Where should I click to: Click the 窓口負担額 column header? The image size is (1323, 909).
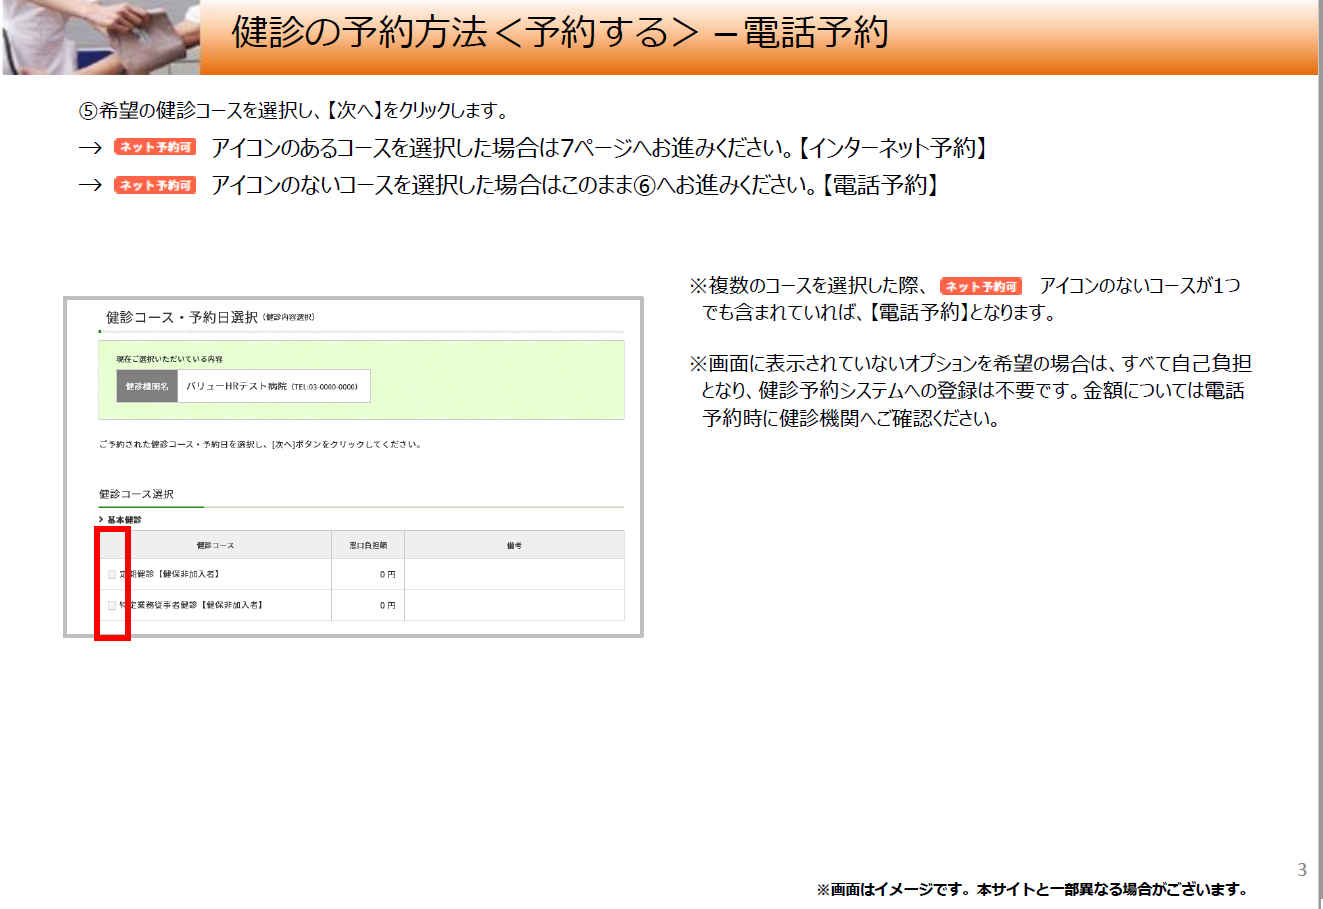pos(368,545)
